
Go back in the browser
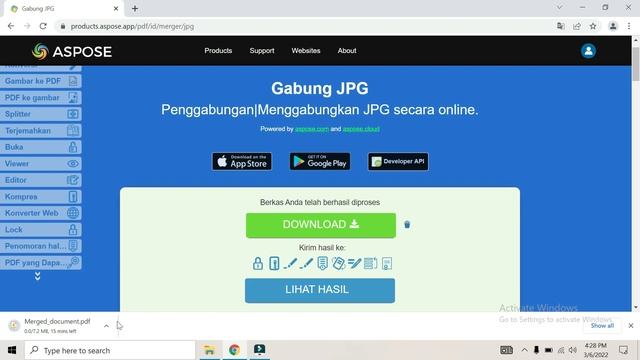point(11,26)
